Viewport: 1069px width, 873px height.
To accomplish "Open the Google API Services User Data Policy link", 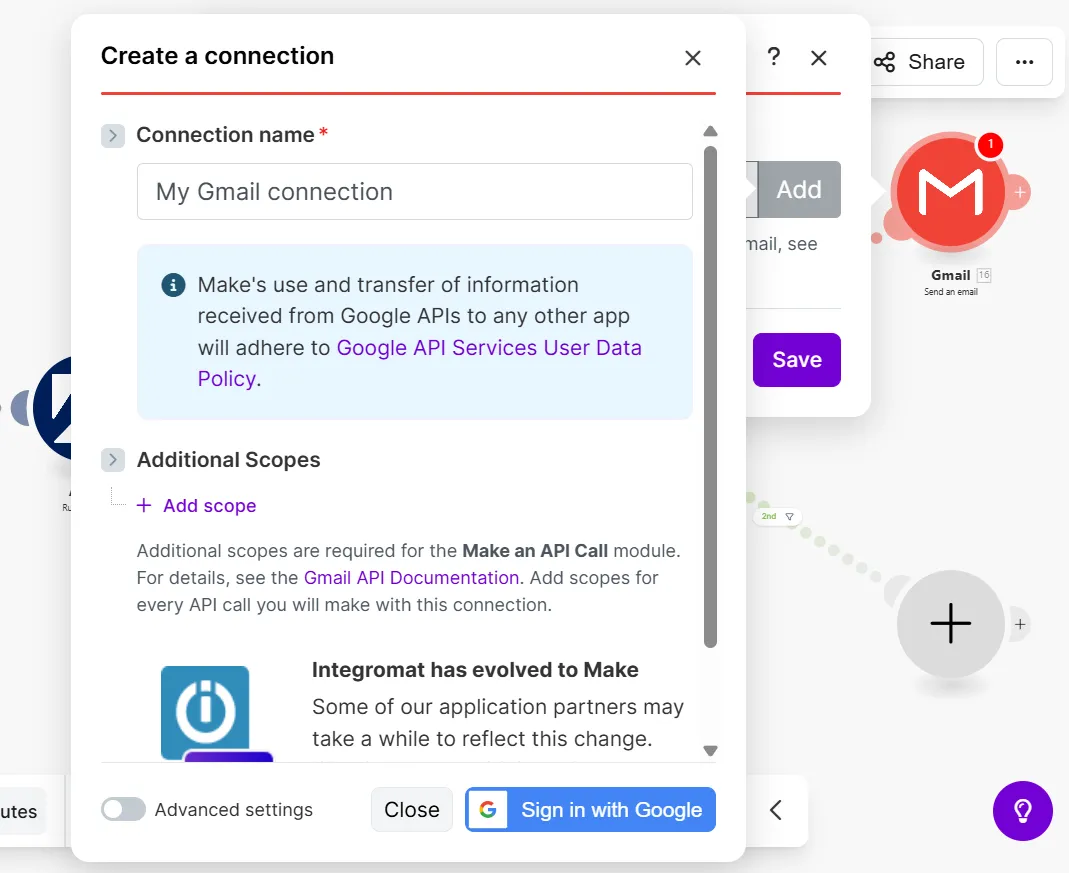I will (x=489, y=348).
